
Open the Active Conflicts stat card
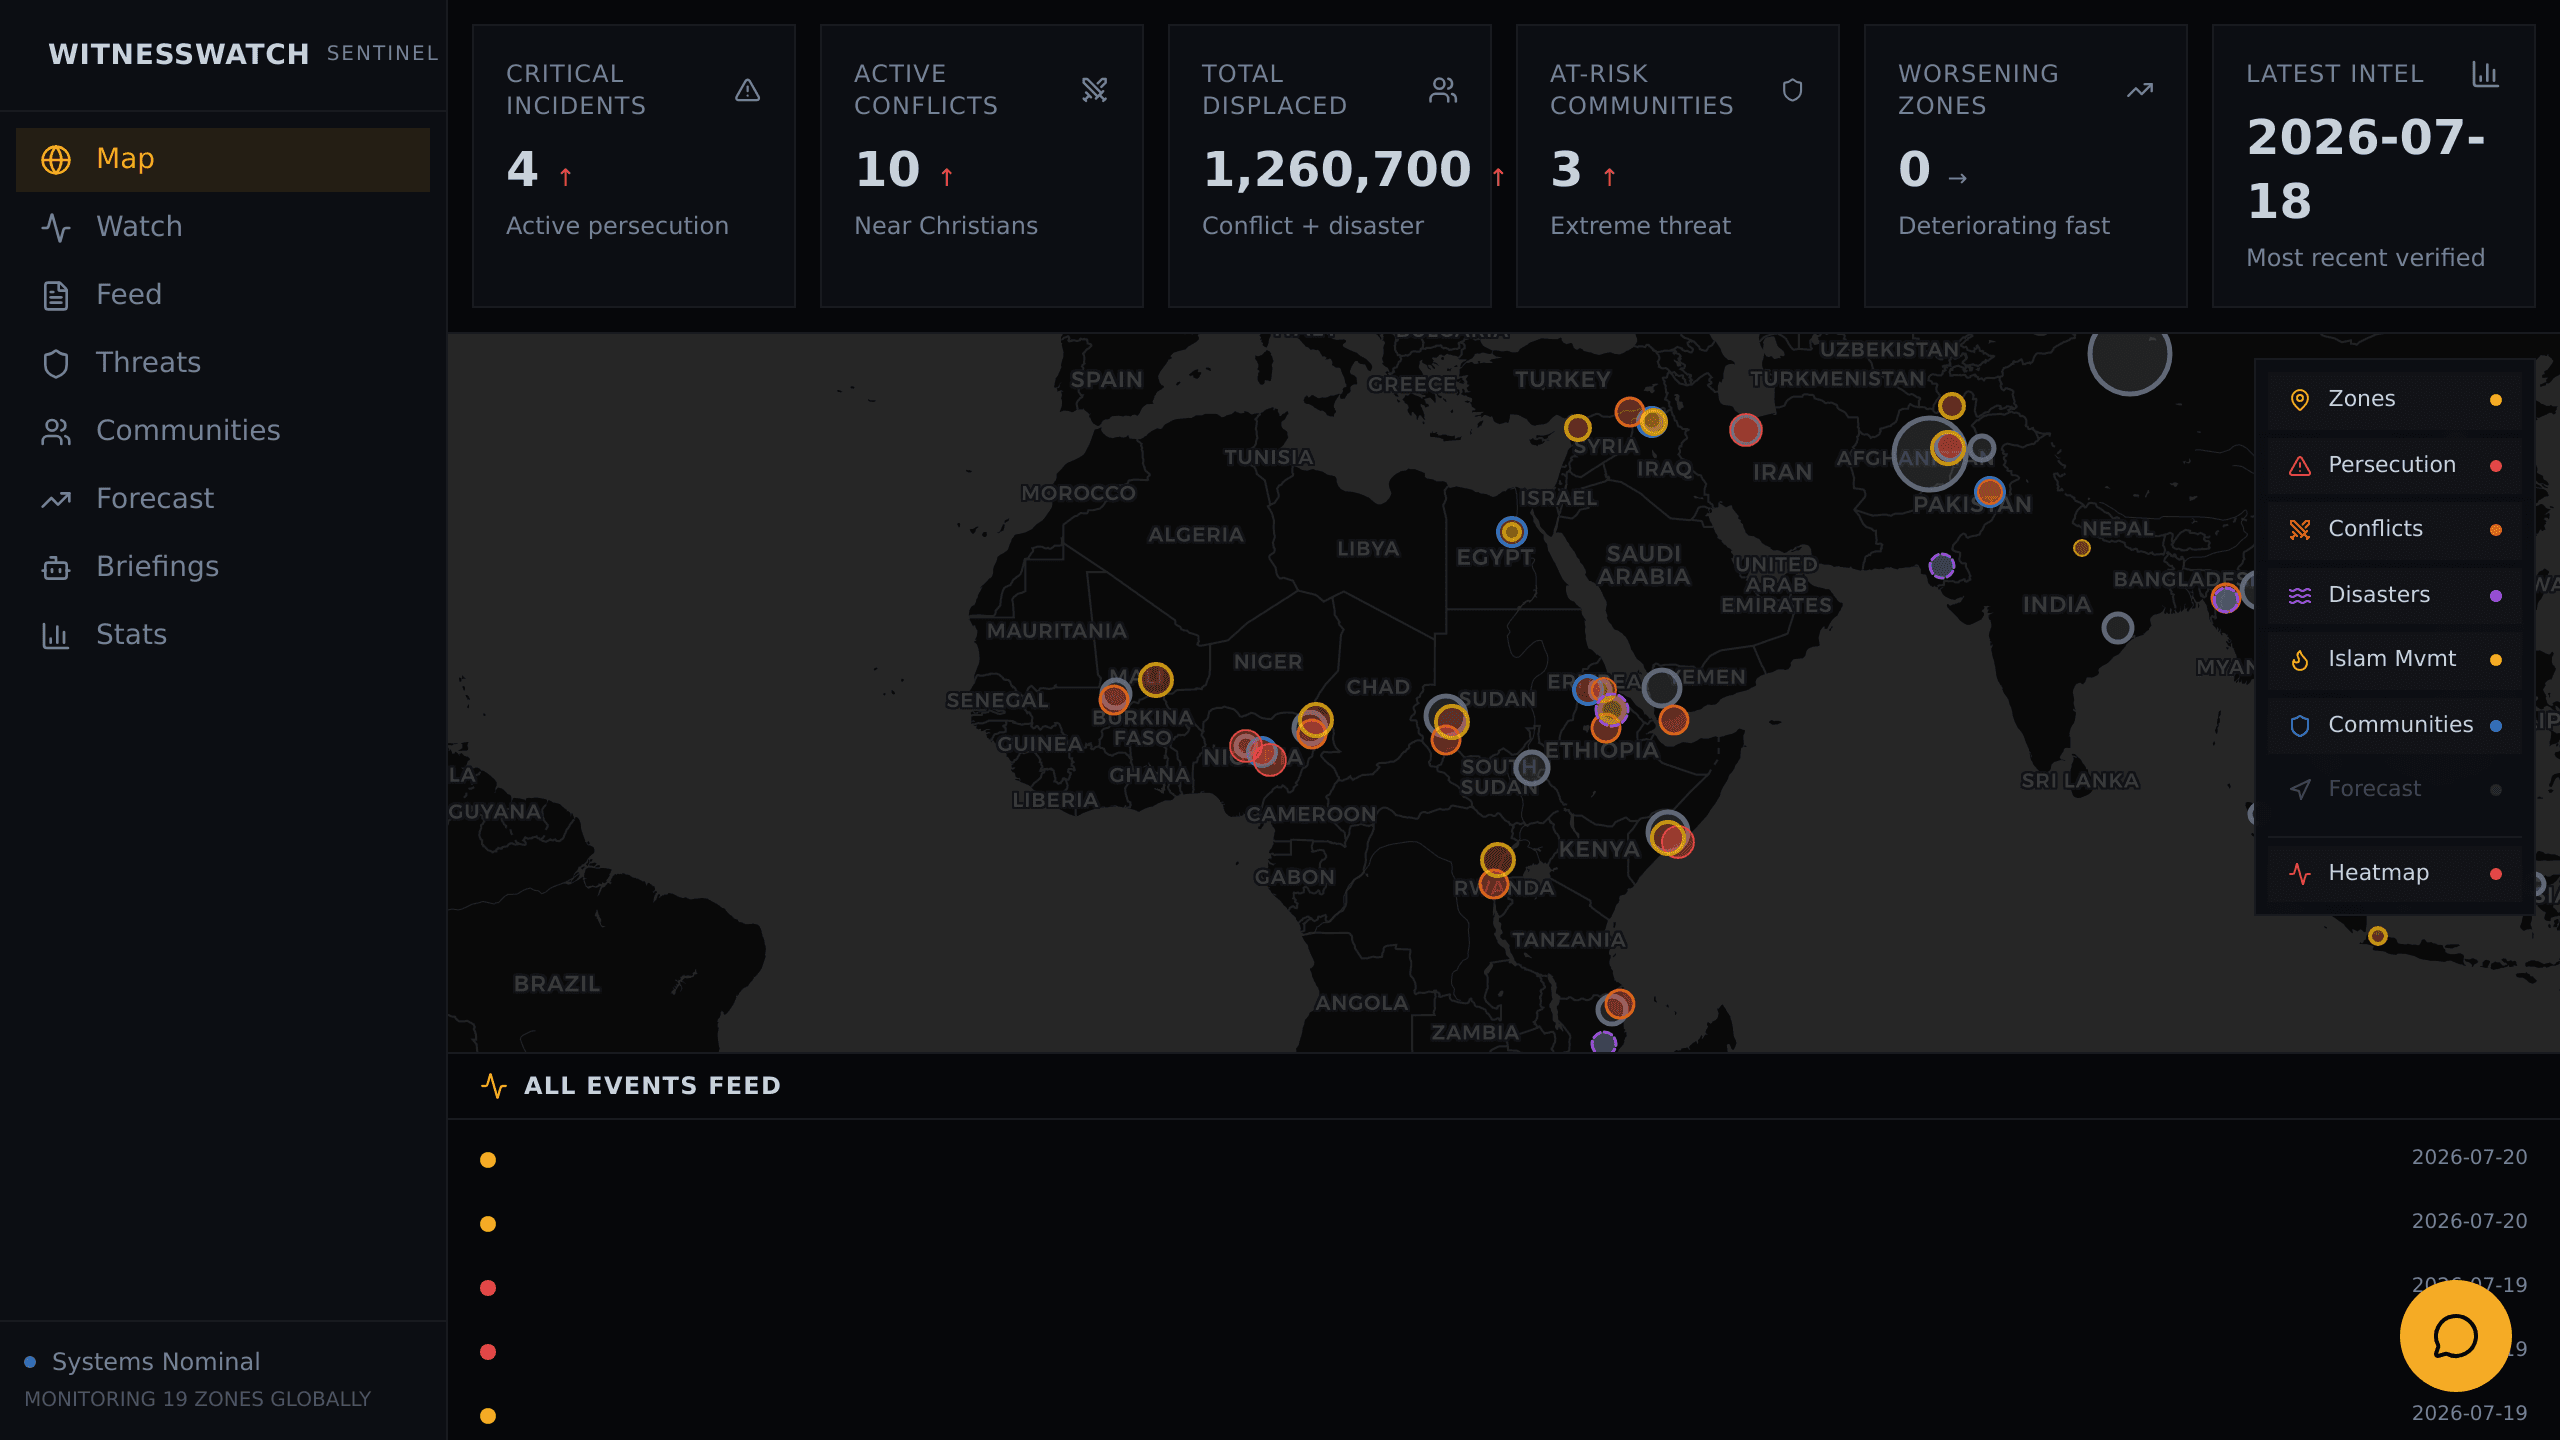(x=982, y=166)
